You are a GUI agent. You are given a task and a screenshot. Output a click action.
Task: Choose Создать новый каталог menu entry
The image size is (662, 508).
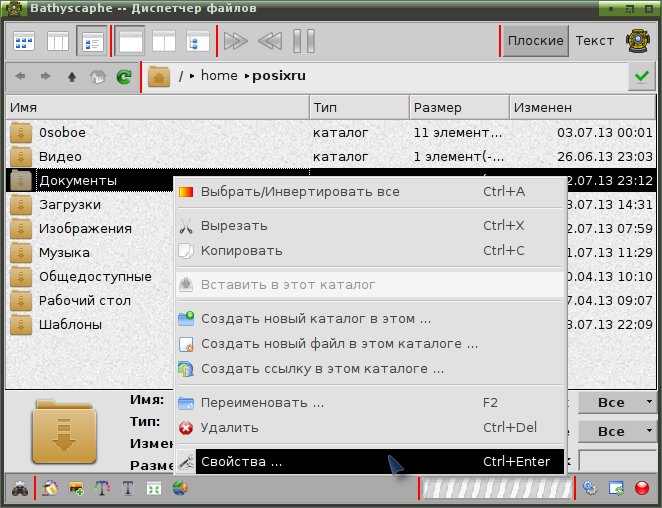point(370,318)
